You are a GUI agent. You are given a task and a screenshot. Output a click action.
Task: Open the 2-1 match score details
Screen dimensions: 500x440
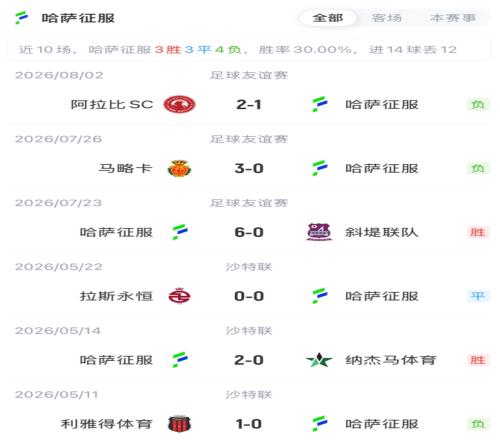point(249,105)
